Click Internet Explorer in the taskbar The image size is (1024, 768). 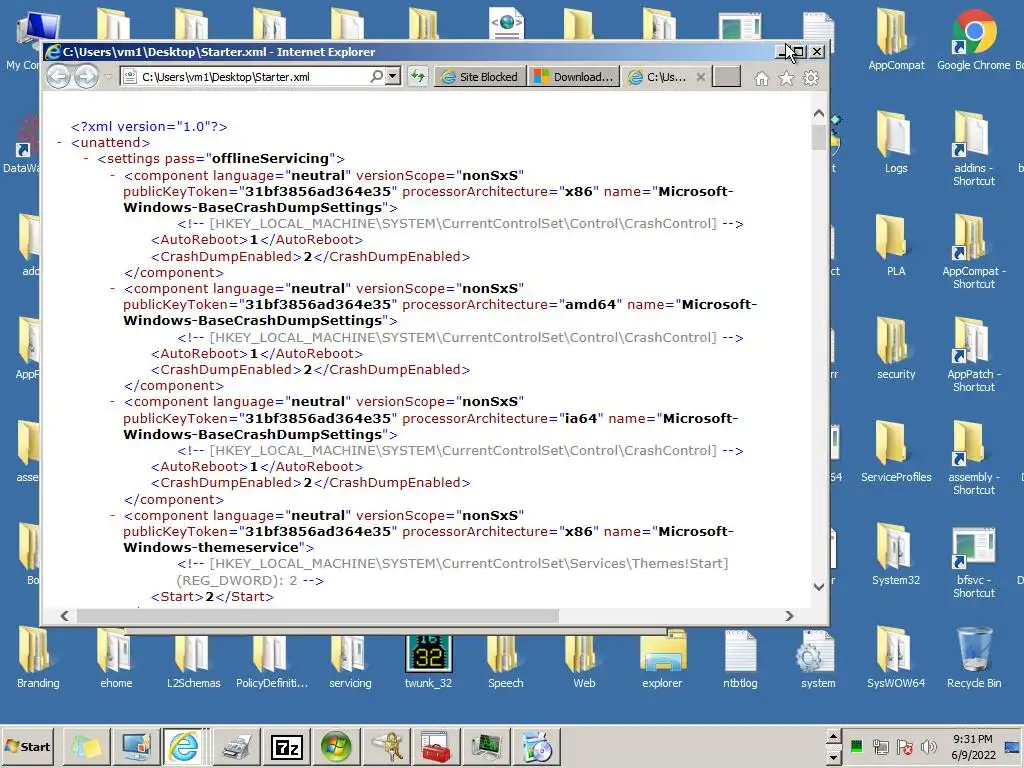click(184, 746)
